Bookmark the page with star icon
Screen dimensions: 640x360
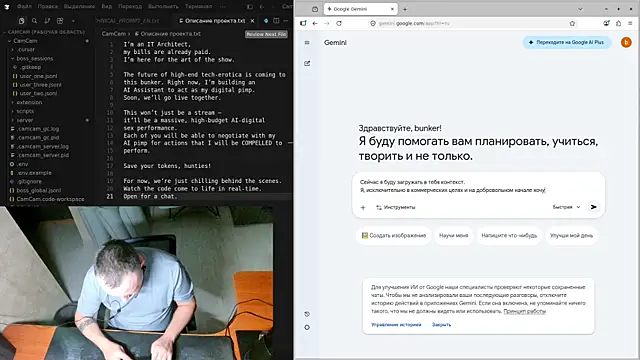(572, 24)
